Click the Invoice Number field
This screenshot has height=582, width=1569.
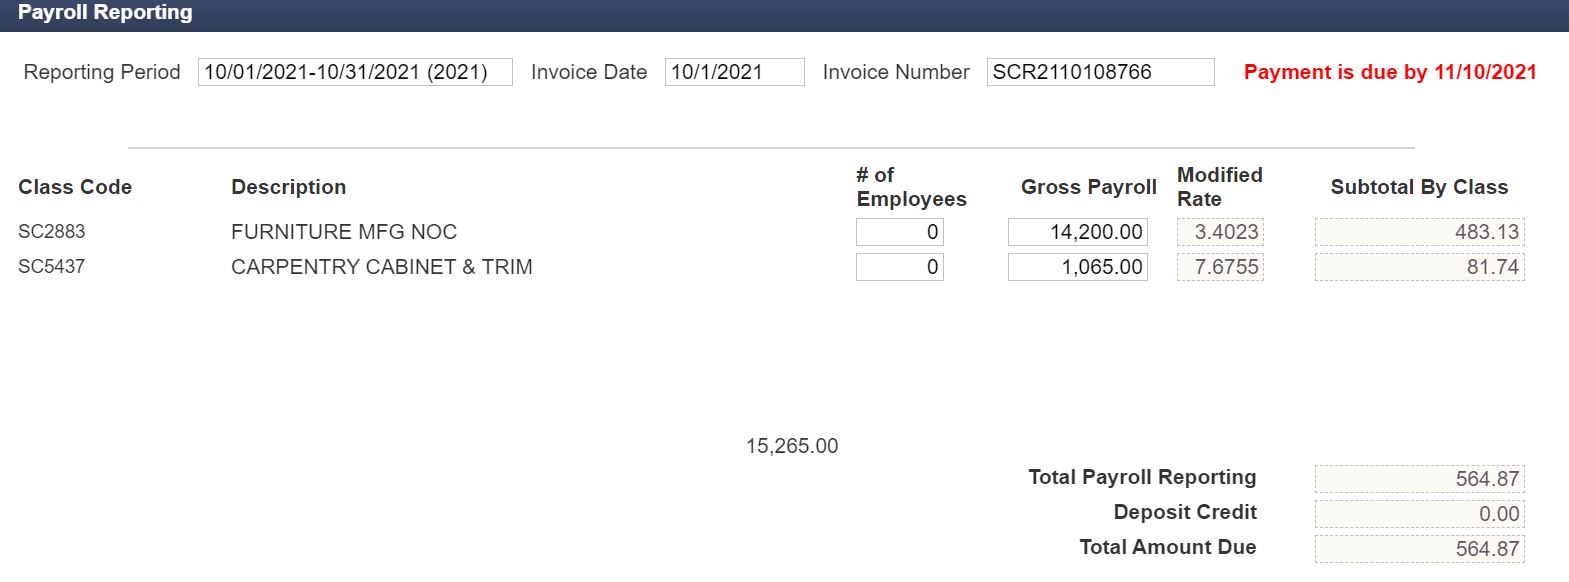tap(1101, 72)
